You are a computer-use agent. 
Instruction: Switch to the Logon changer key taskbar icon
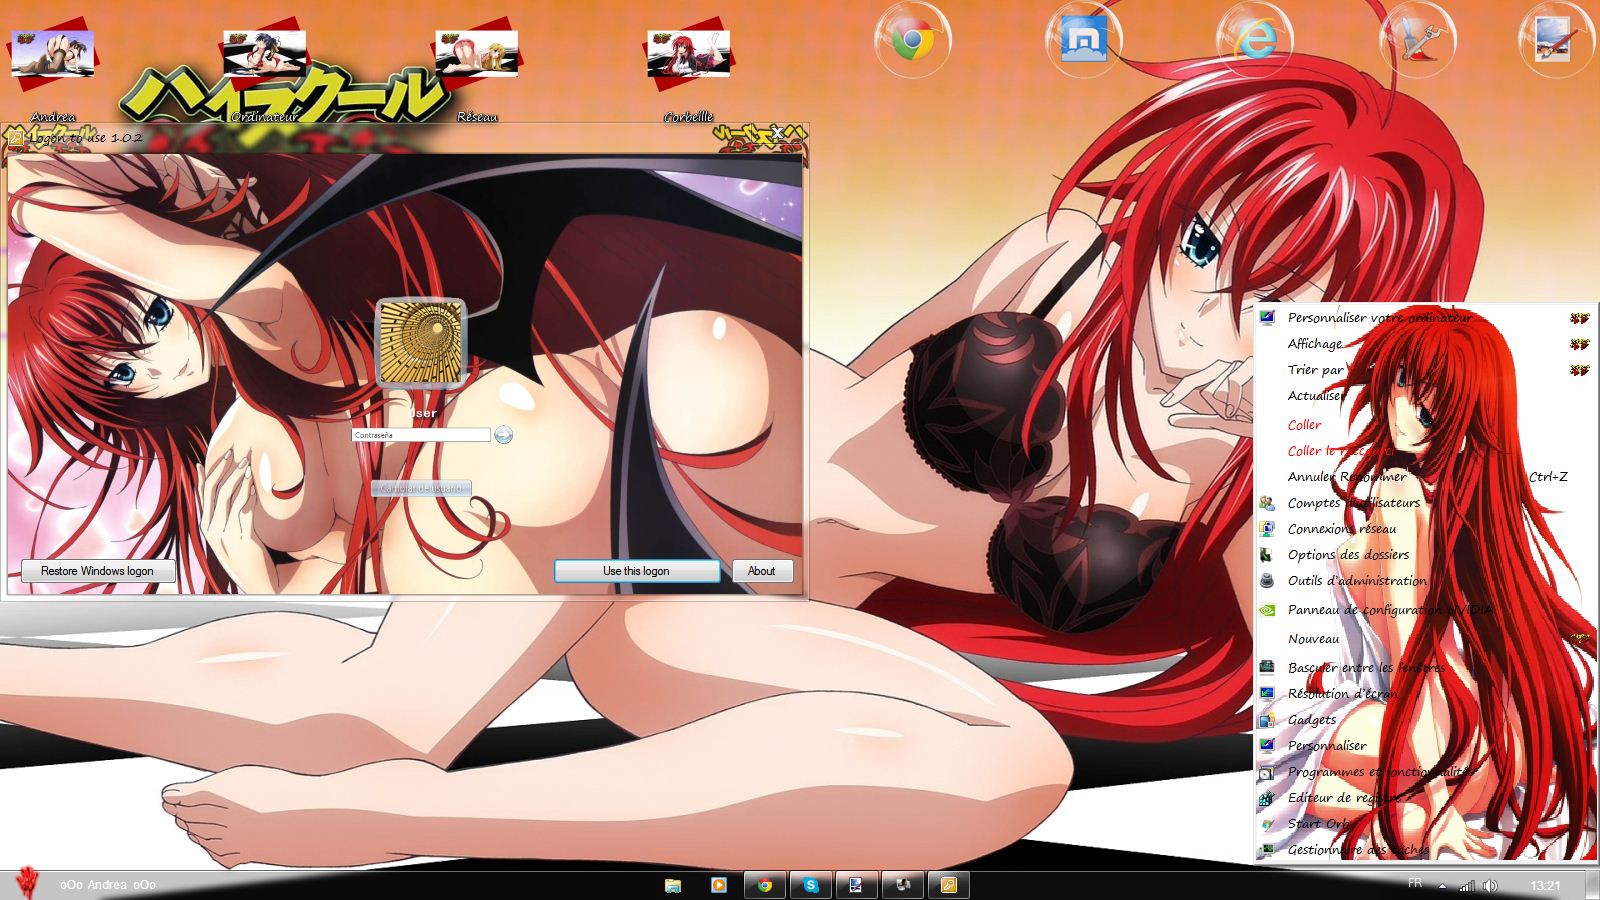click(949, 885)
